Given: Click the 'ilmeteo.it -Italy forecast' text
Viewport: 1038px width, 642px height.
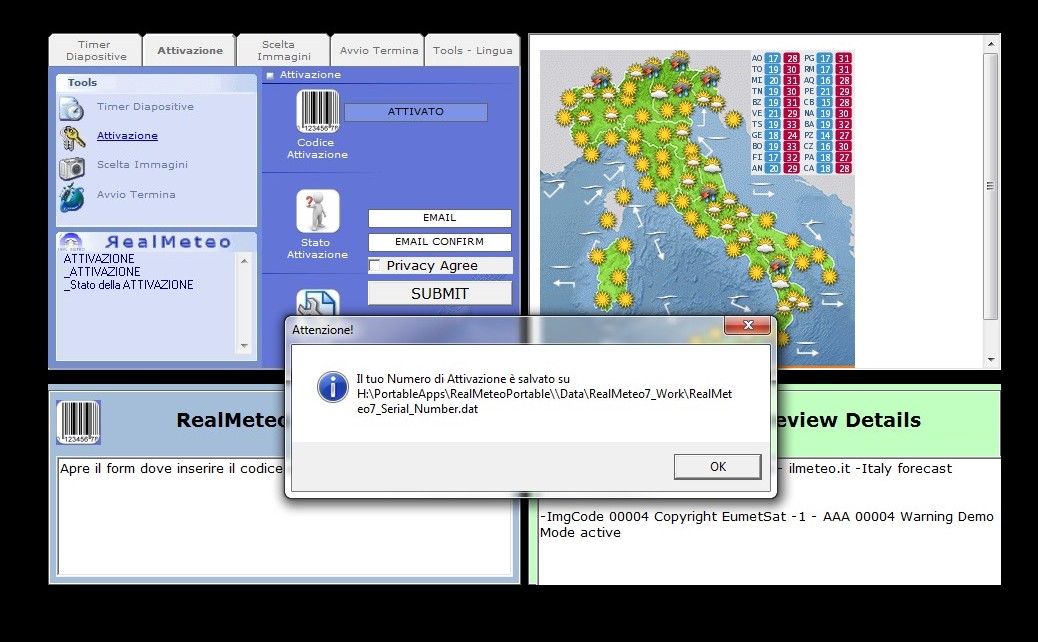Looking at the screenshot, I should point(870,469).
